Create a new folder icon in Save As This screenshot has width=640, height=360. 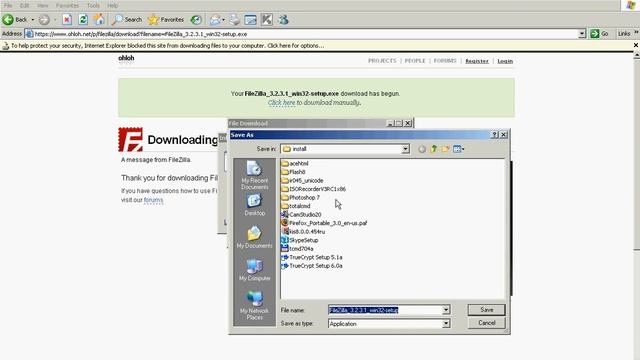coord(445,149)
